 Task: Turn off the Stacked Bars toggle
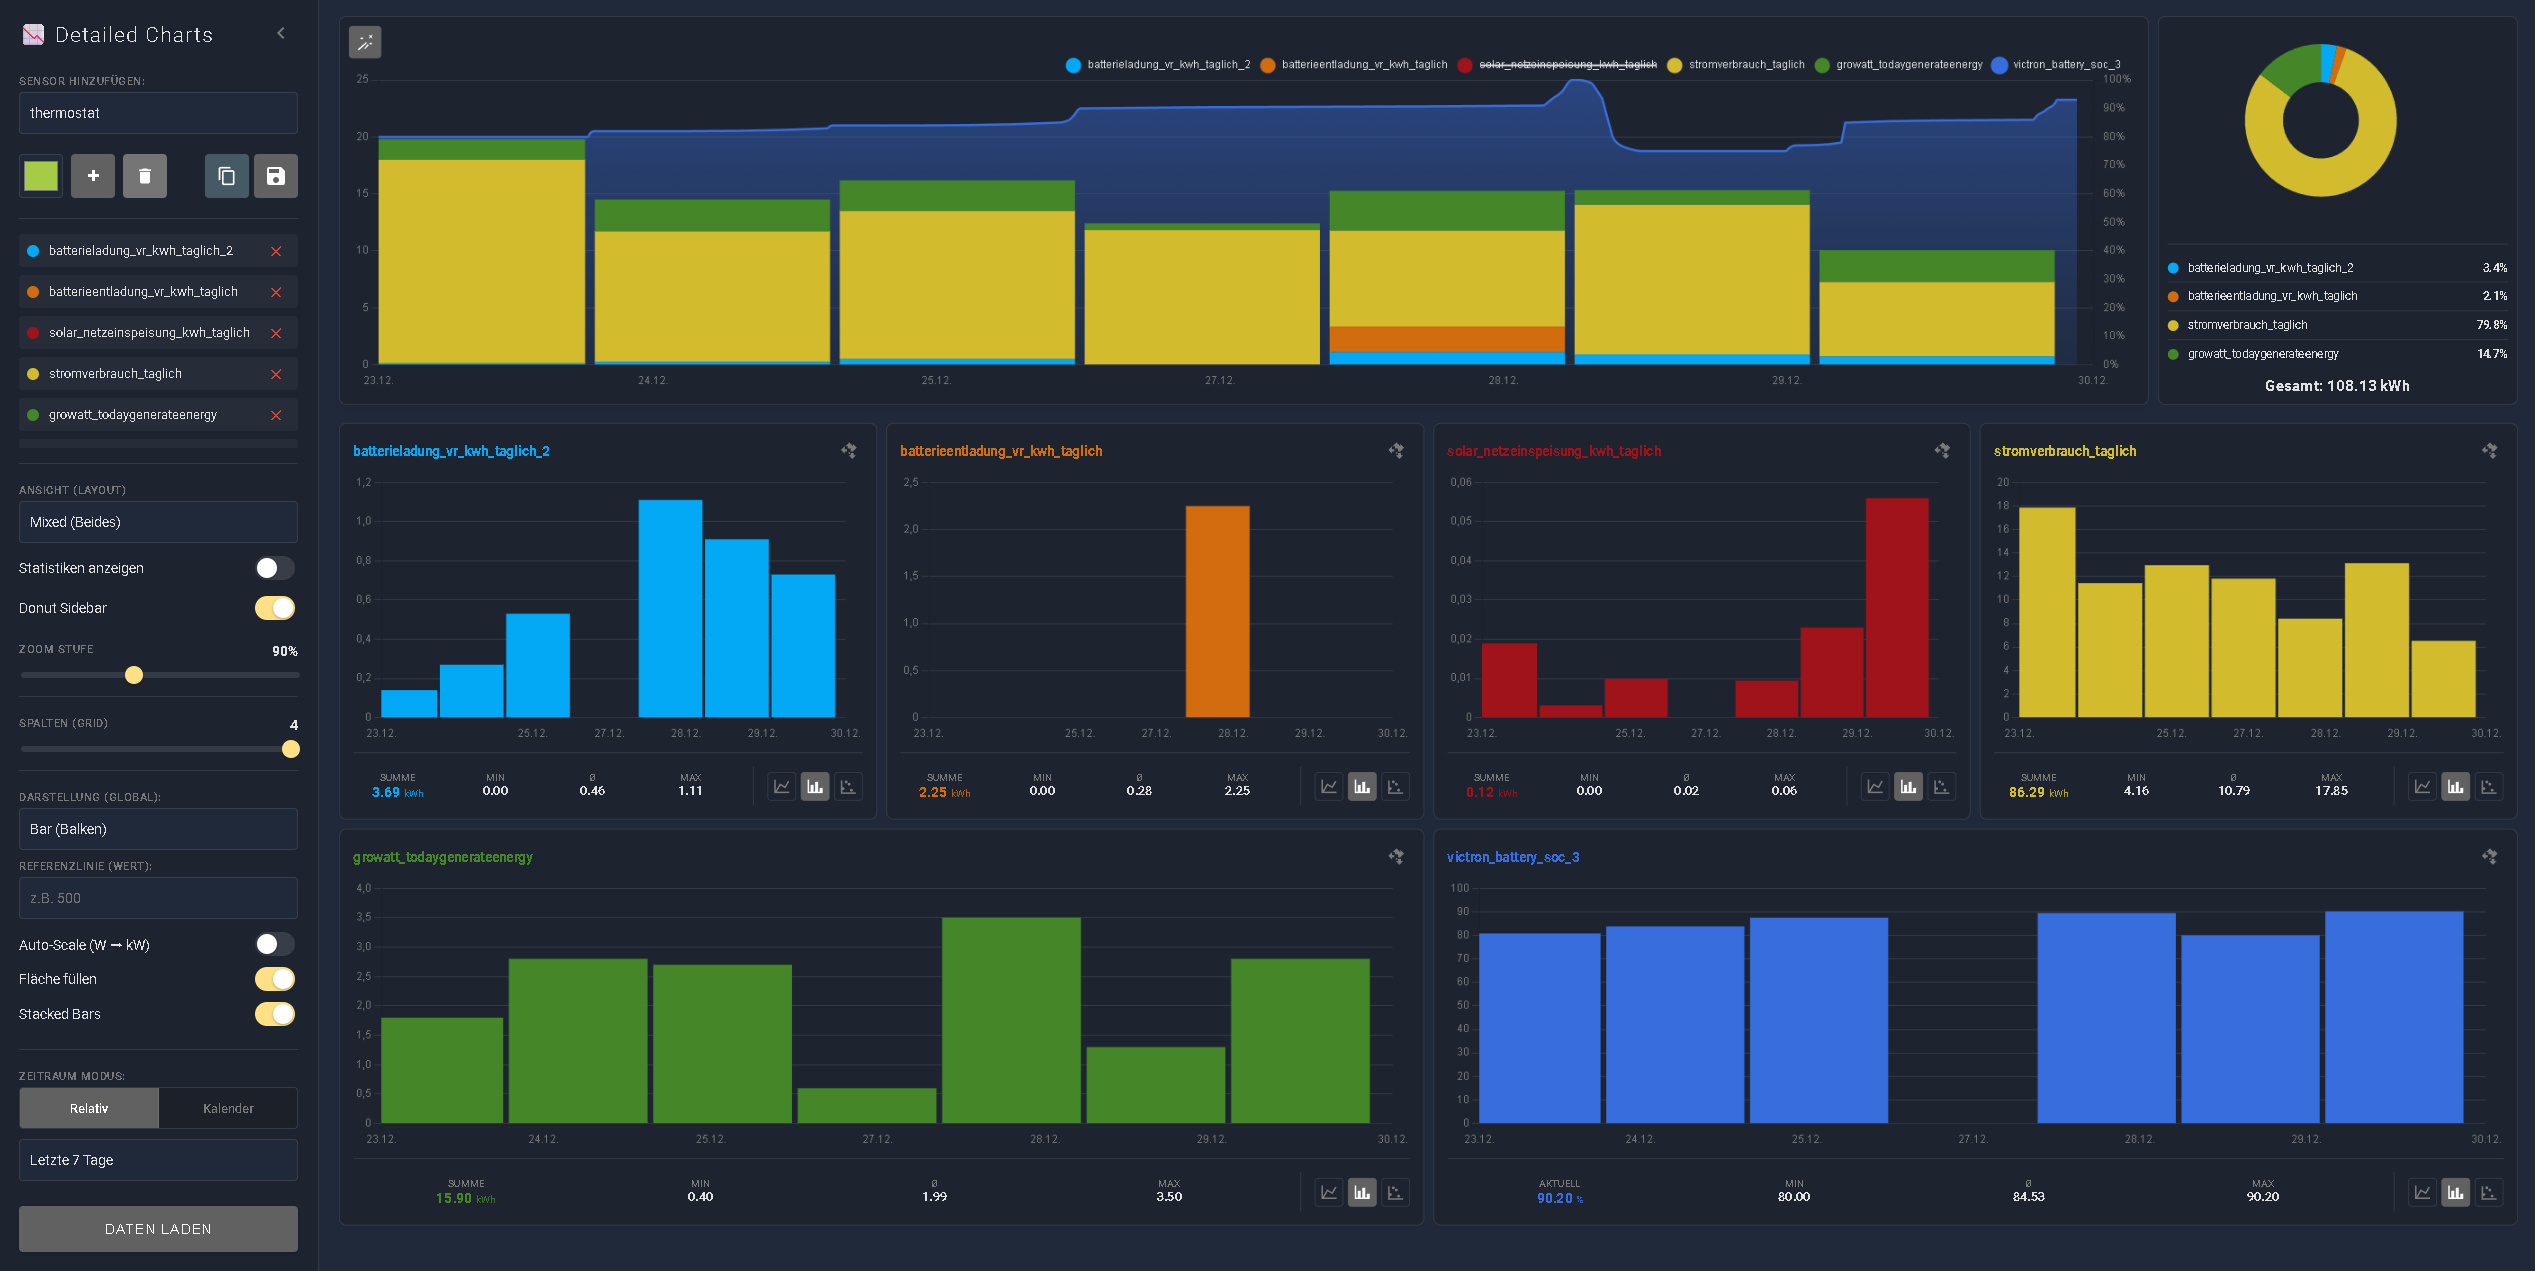(x=274, y=1014)
